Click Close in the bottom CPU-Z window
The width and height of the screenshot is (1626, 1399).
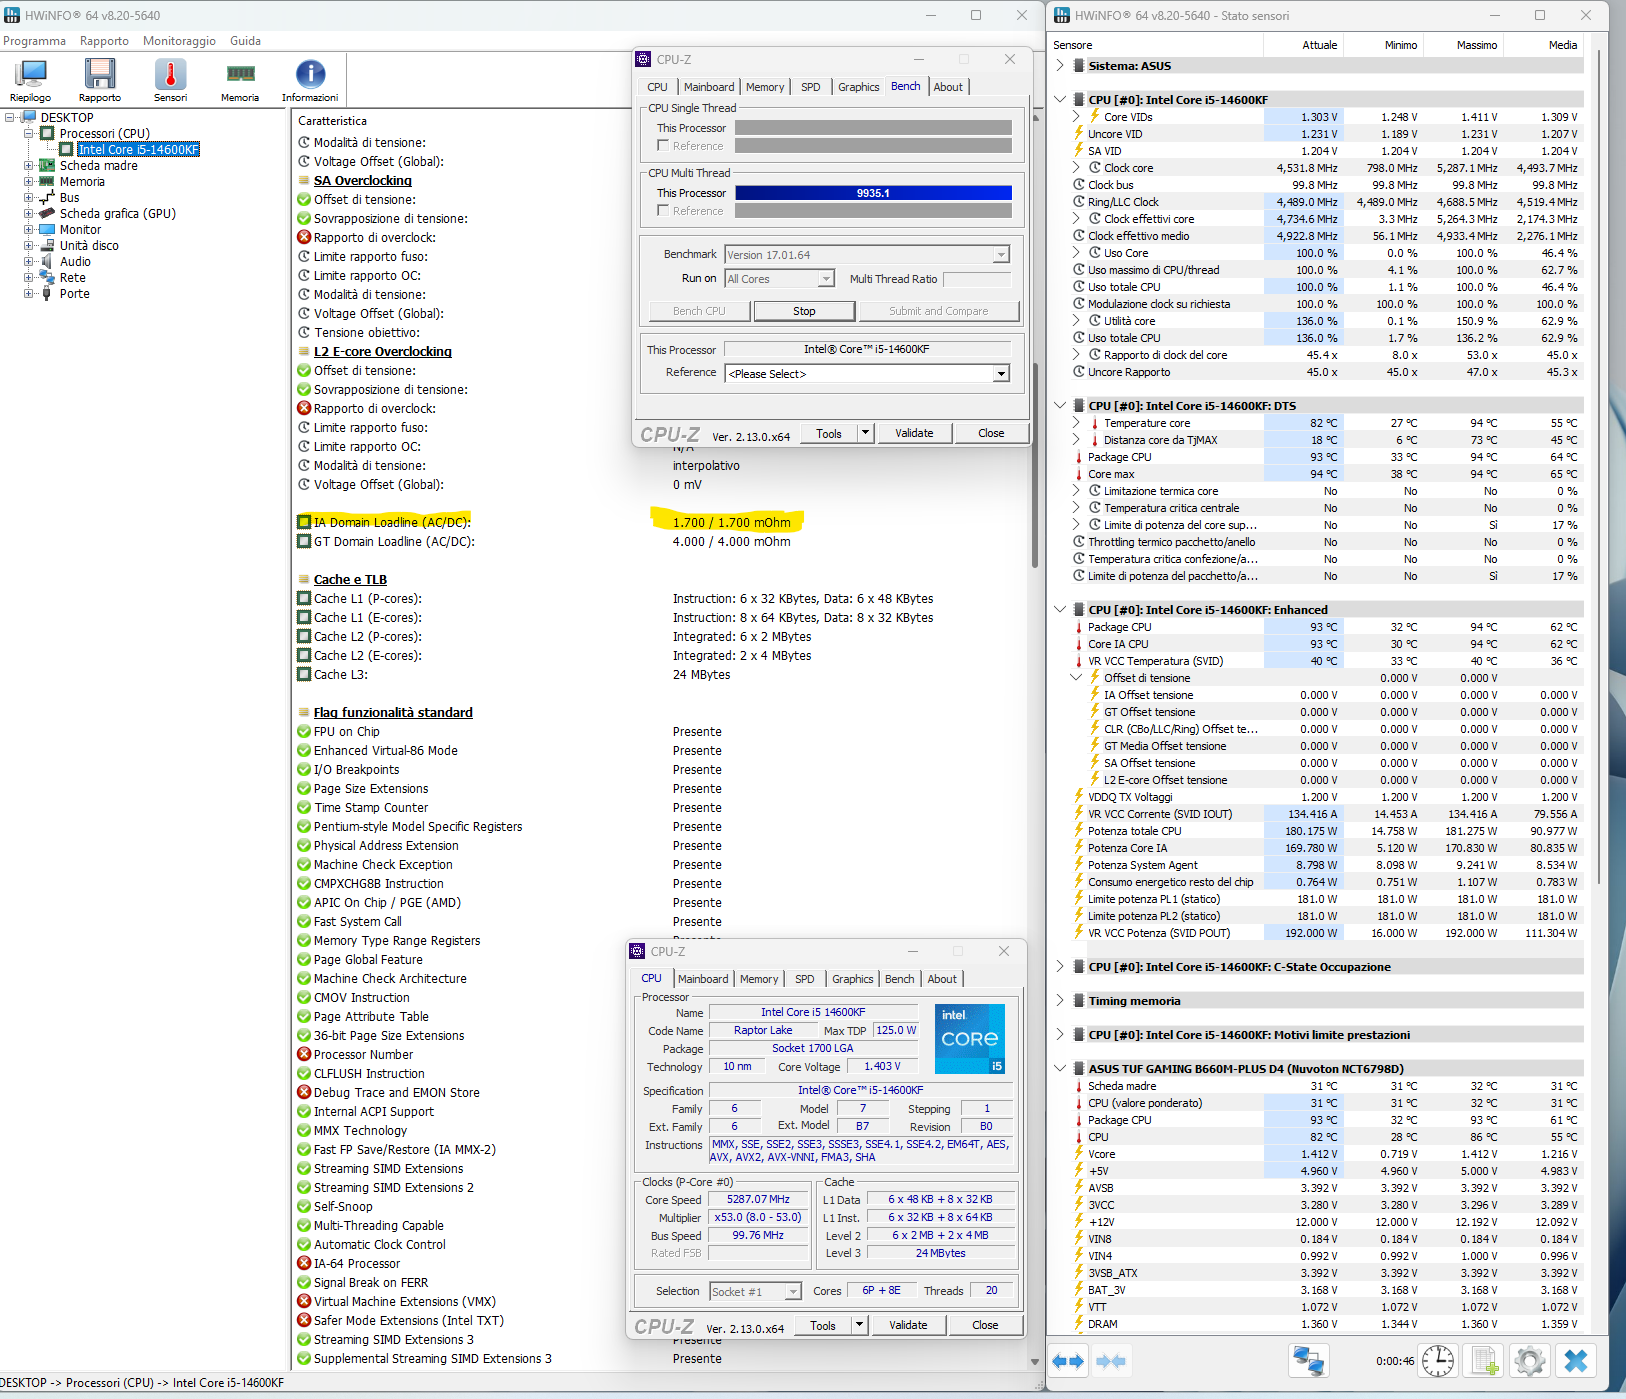[985, 1325]
